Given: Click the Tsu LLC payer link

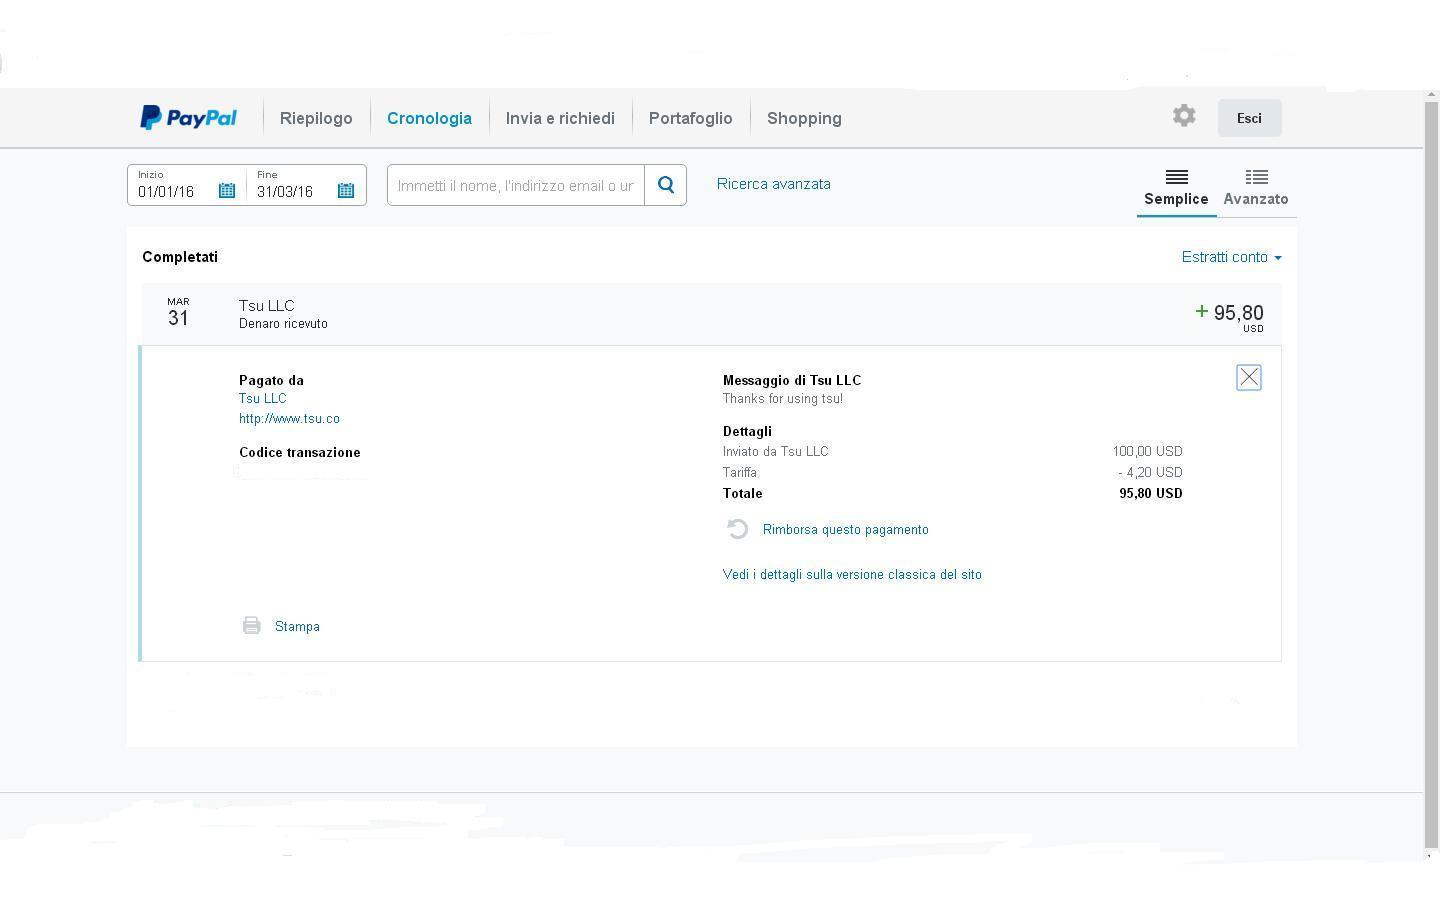Looking at the screenshot, I should coord(262,398).
